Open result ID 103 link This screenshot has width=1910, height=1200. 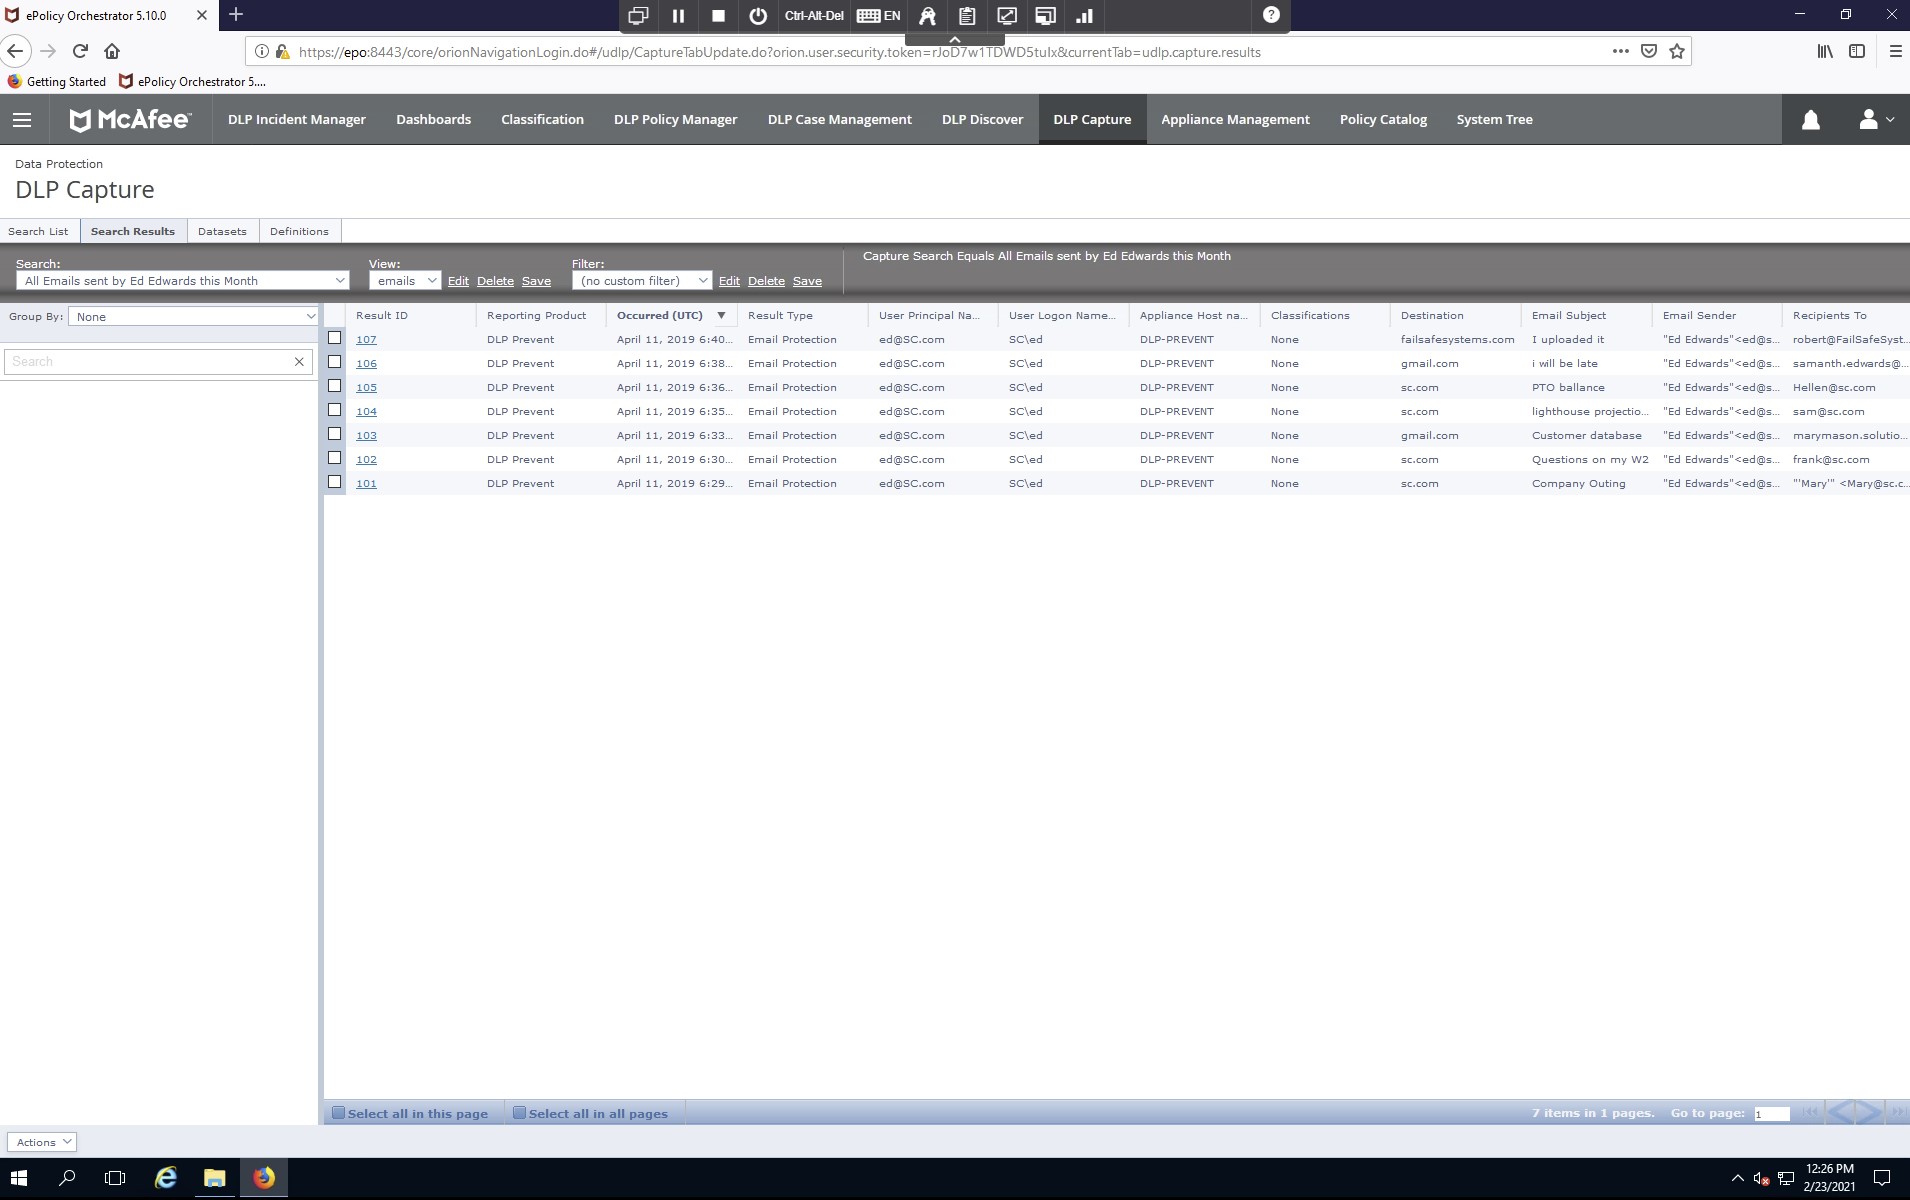[366, 436]
